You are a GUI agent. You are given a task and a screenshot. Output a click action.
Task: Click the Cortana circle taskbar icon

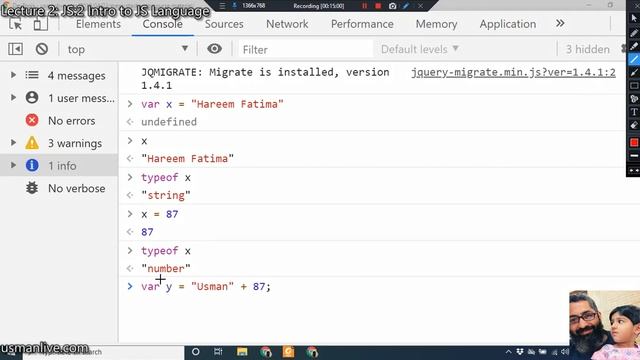click(196, 352)
